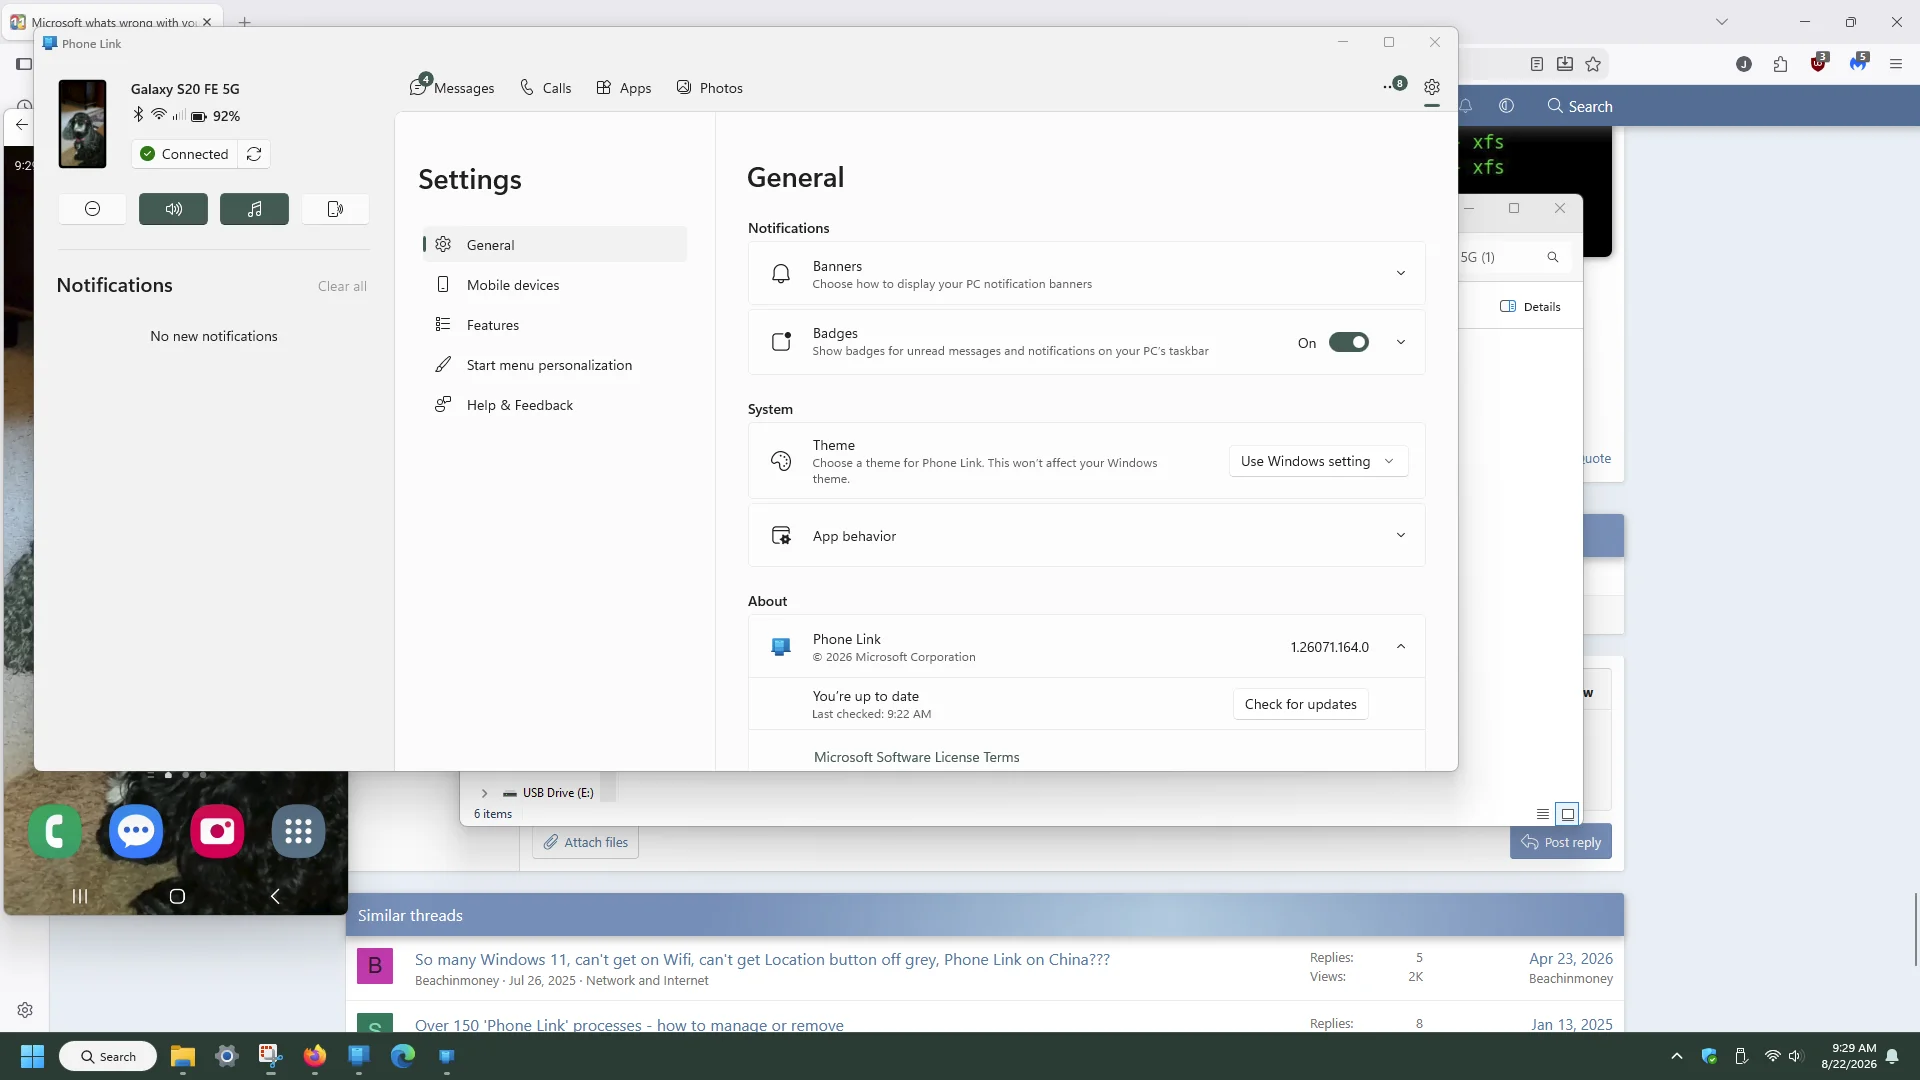Open Microsoft Software License Terms
Viewport: 1920px width, 1080px height.
tap(916, 757)
